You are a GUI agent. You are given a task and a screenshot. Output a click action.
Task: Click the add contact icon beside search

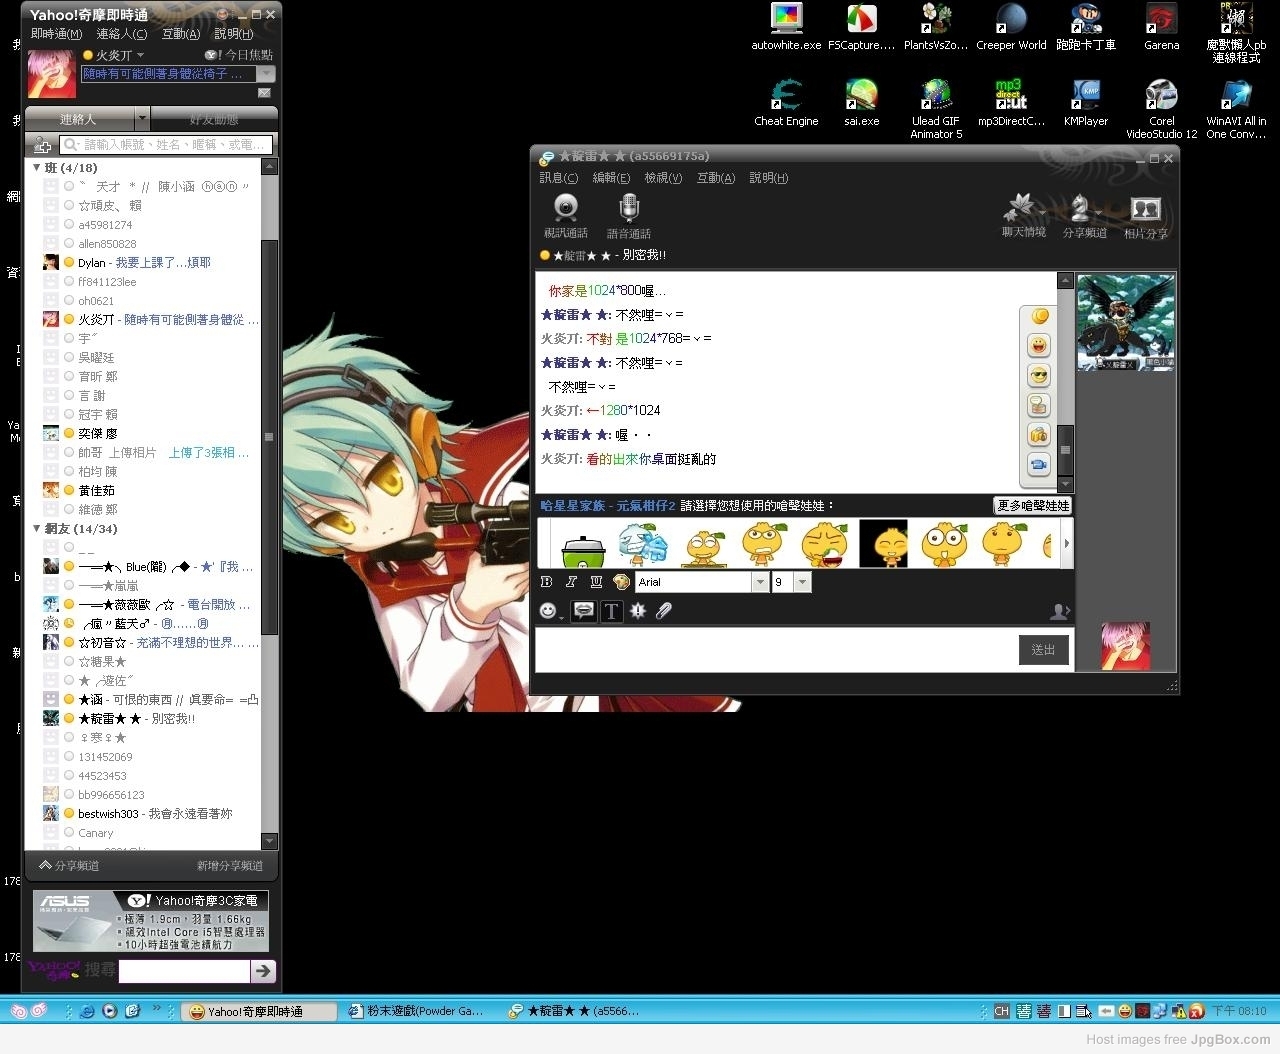[x=42, y=146]
